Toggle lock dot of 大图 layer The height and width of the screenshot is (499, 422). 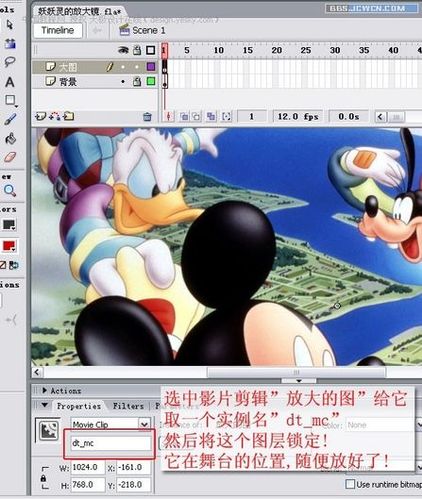tap(137, 67)
